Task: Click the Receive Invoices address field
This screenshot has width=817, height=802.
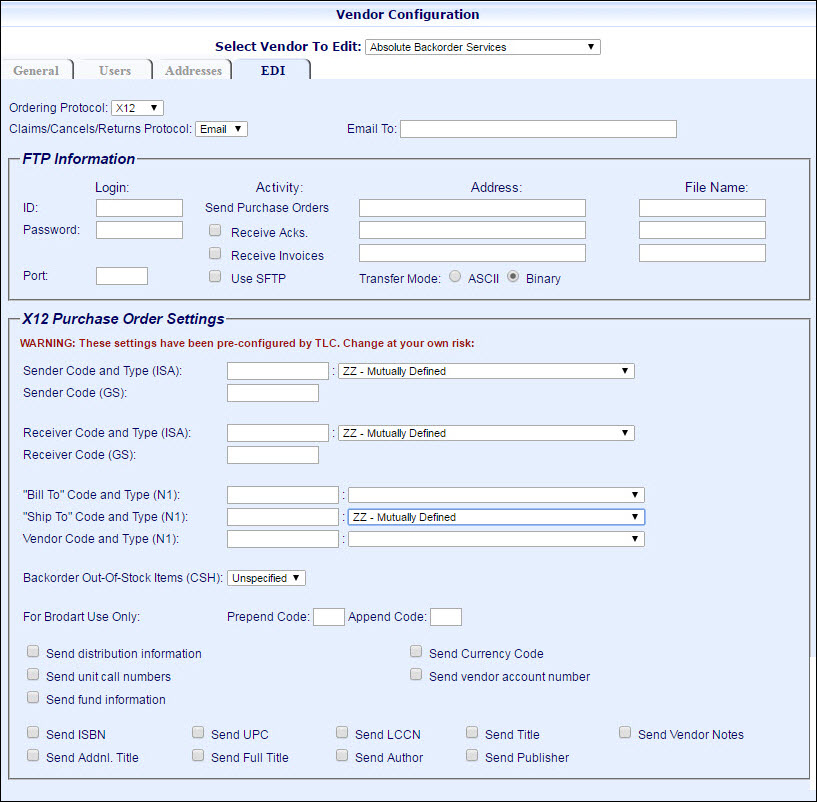Action: click(x=472, y=253)
